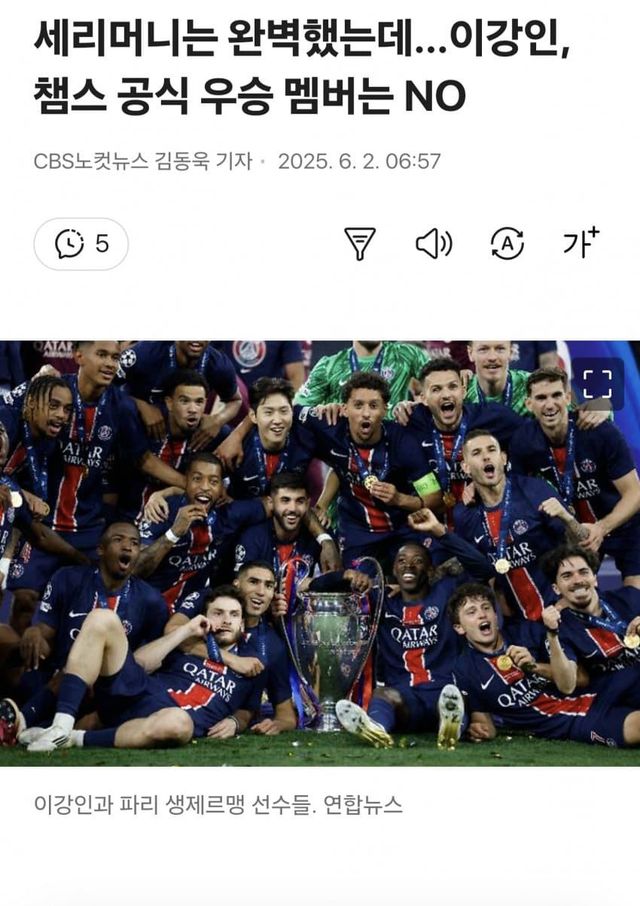Viewport: 640px width, 906px height.
Task: Select reporter name 김동욱 기자
Action: (203, 161)
